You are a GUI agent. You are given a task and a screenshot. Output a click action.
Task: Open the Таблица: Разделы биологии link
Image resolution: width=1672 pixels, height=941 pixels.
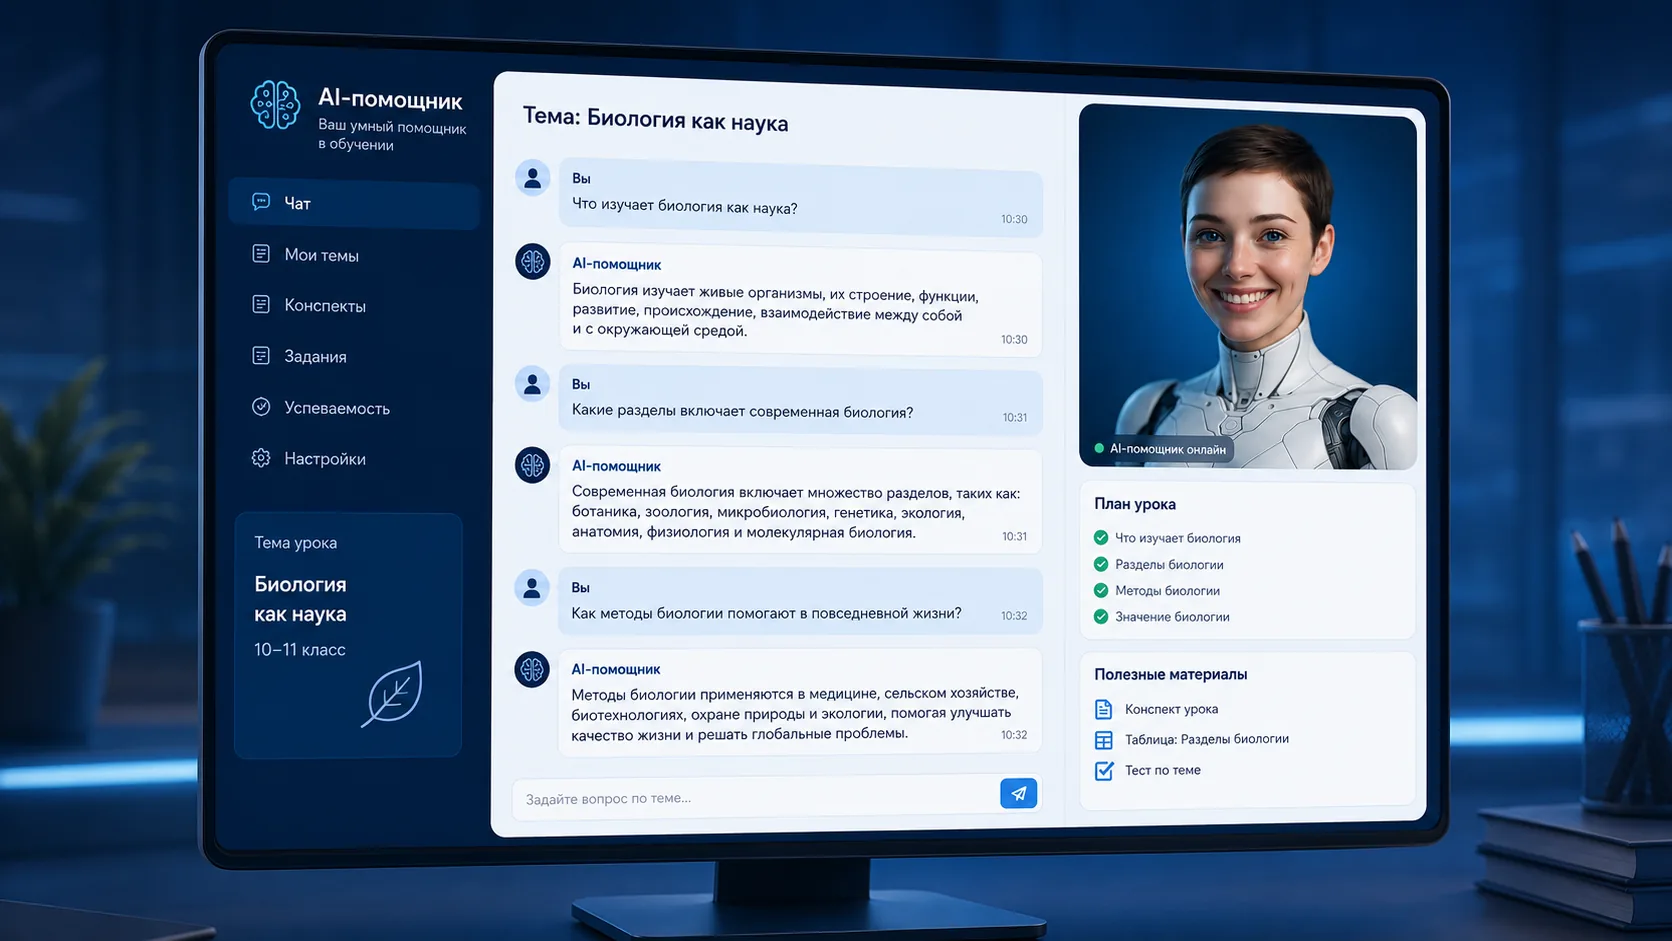1207,739
